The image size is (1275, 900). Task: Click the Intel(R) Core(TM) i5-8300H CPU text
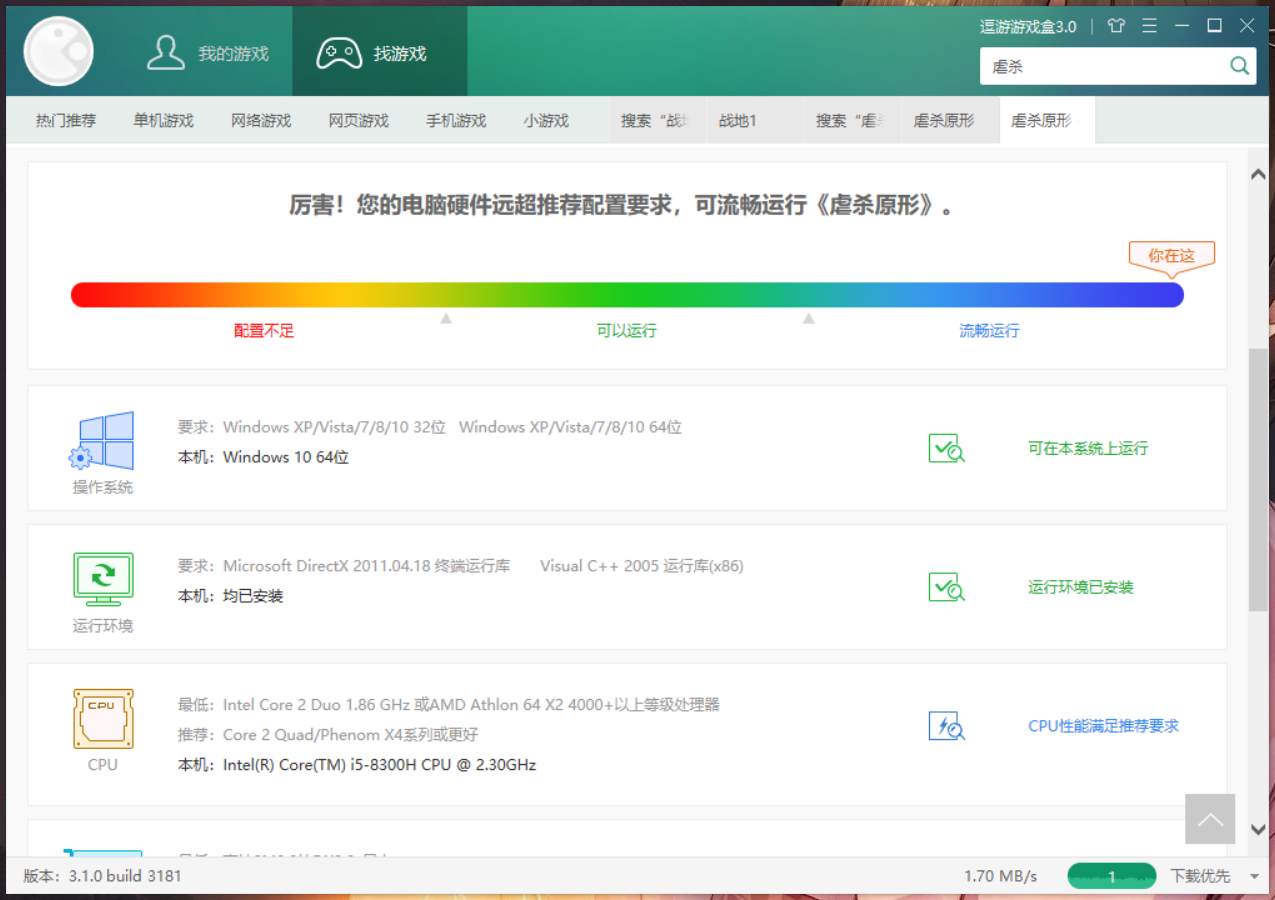point(380,765)
